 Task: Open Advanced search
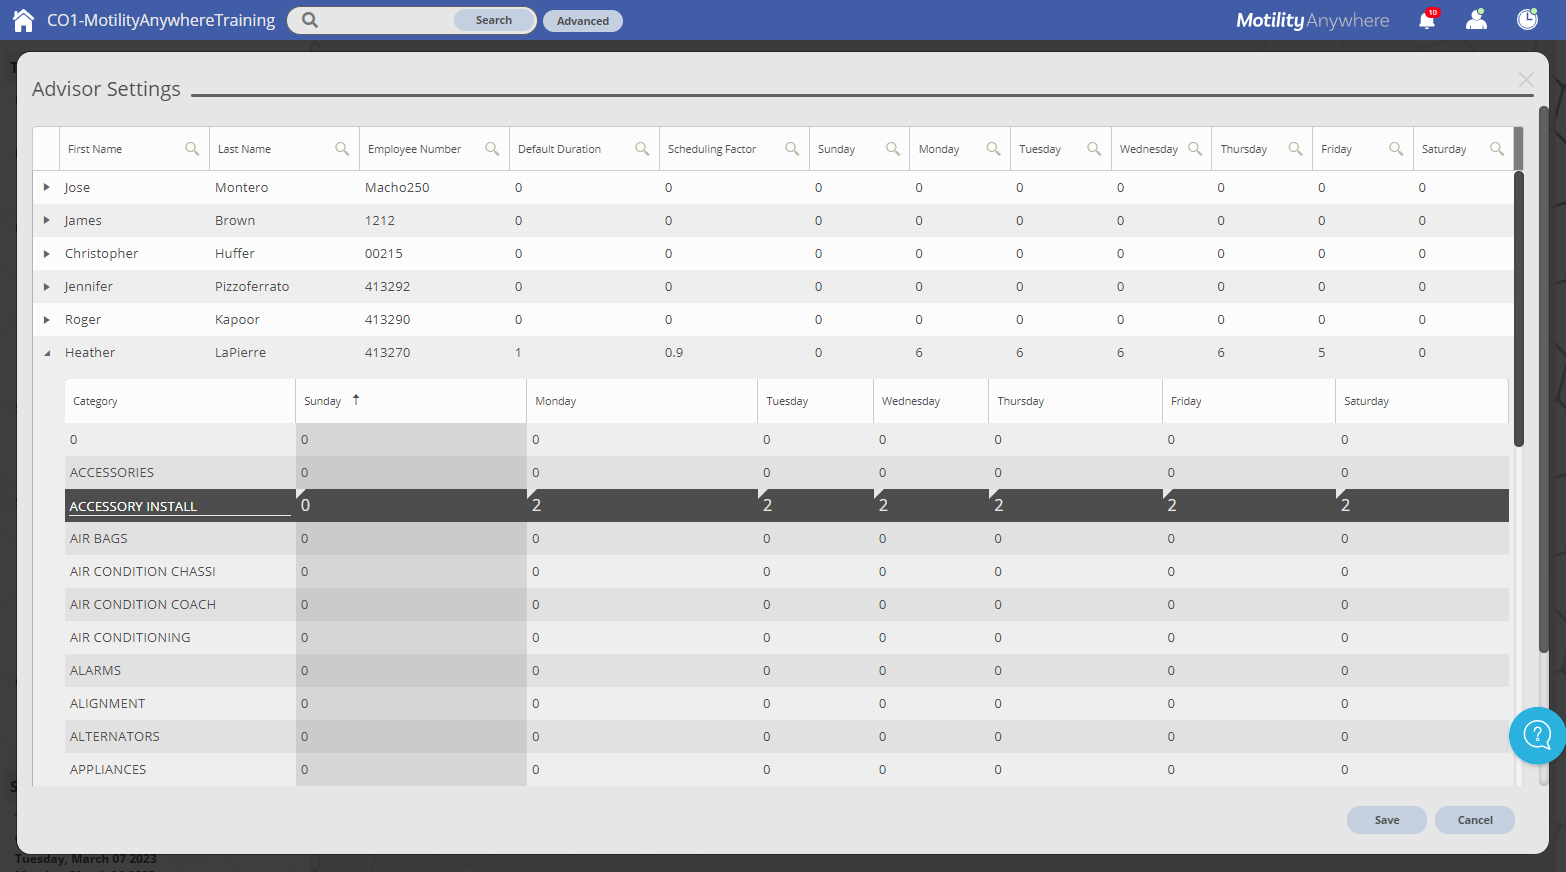click(x=583, y=21)
